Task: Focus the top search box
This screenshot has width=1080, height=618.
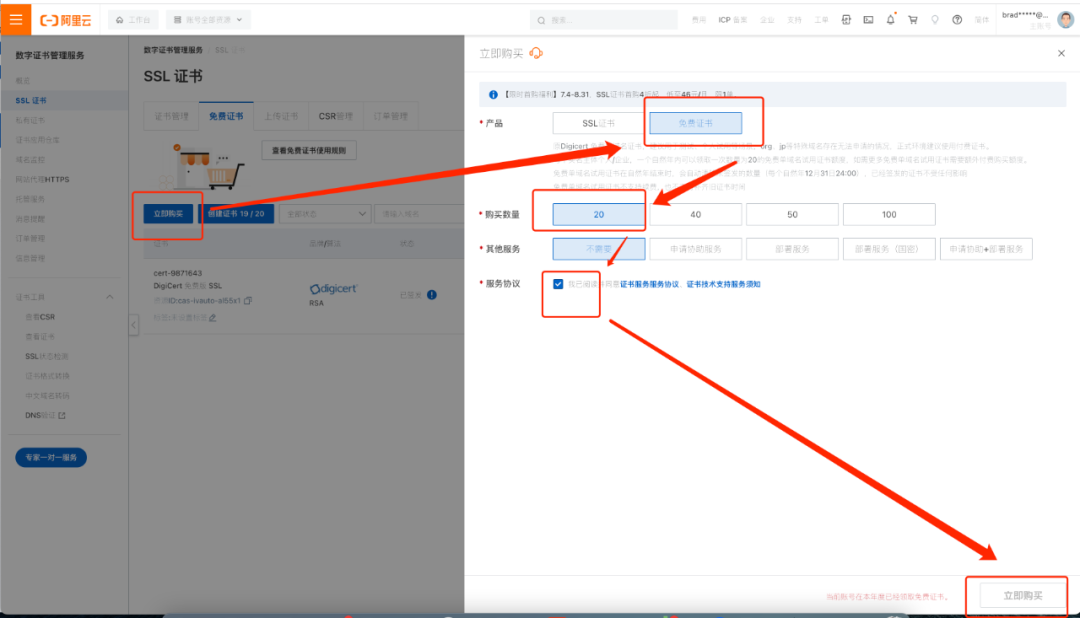Action: pos(604,20)
